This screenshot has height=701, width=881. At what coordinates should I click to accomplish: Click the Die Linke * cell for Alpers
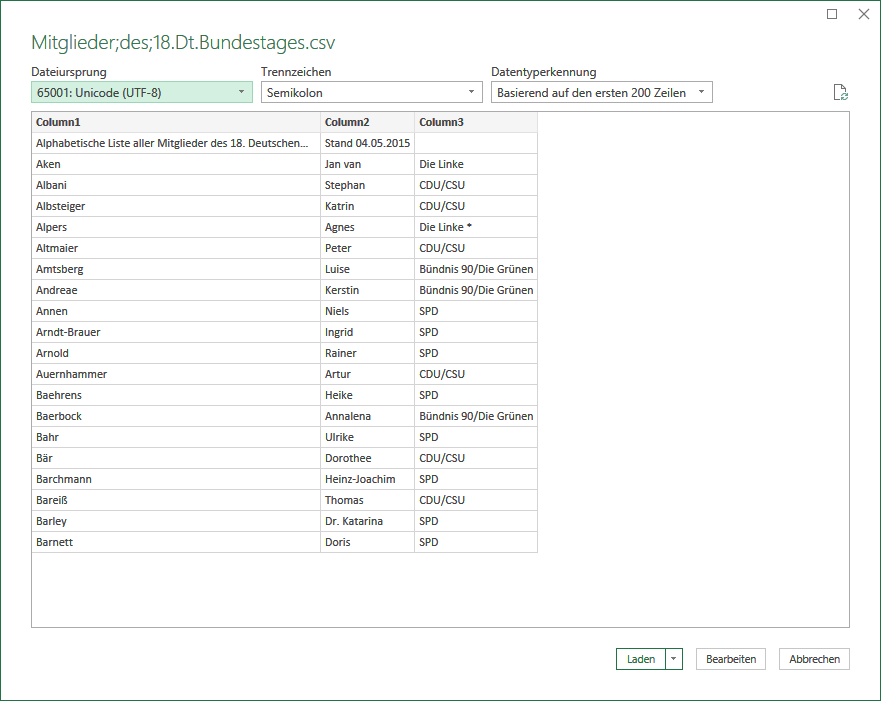476,227
